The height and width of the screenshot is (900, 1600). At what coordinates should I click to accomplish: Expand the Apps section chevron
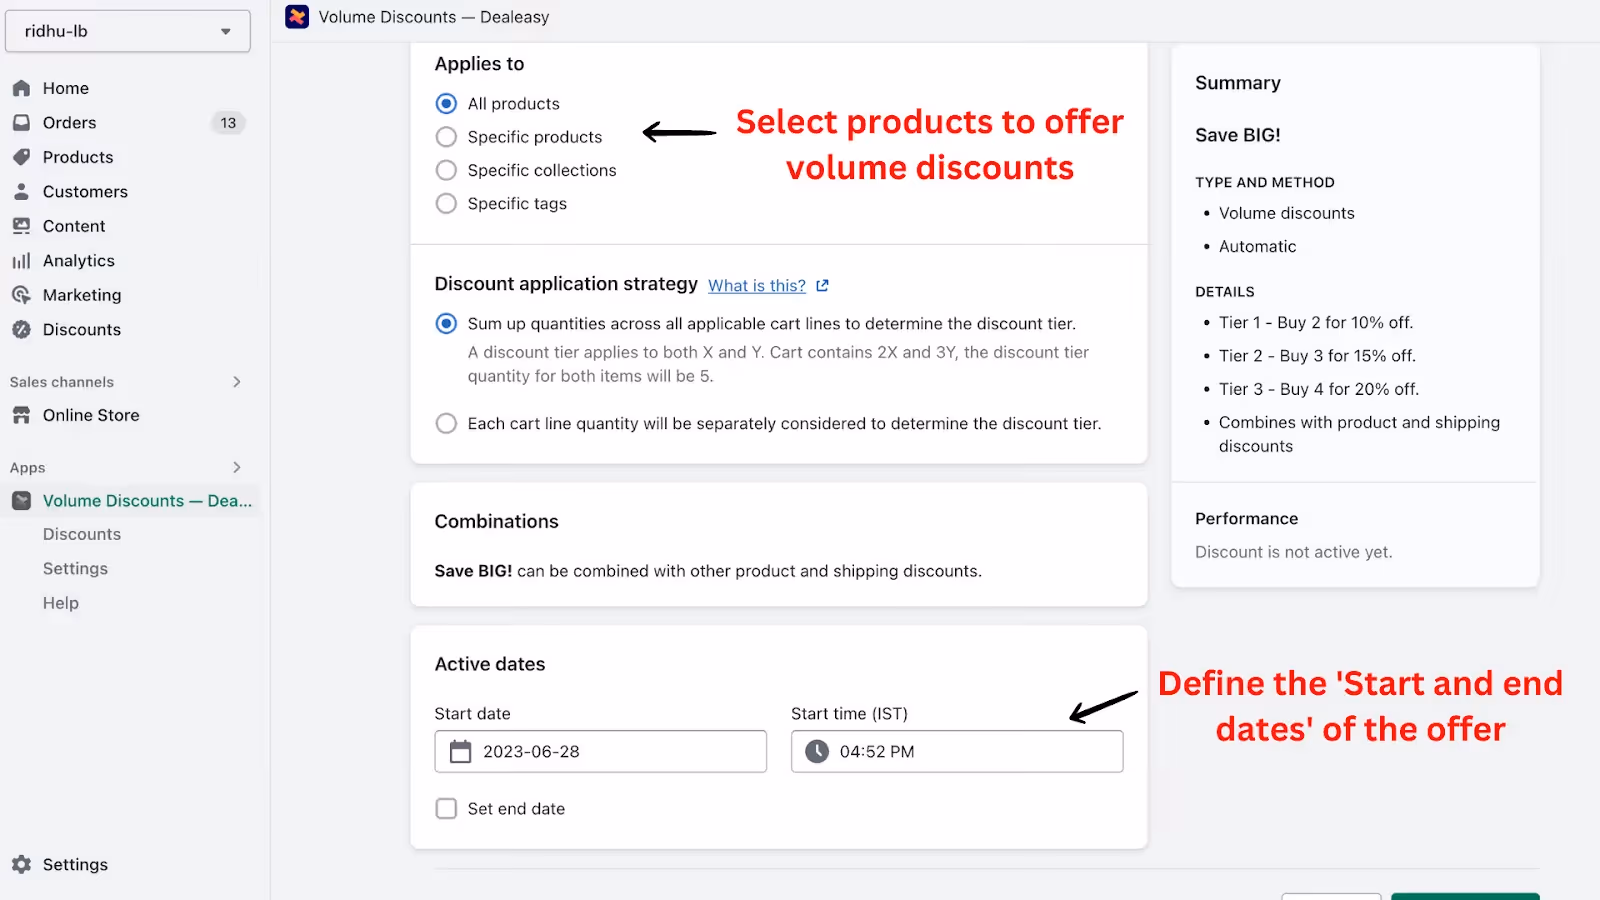click(x=237, y=468)
